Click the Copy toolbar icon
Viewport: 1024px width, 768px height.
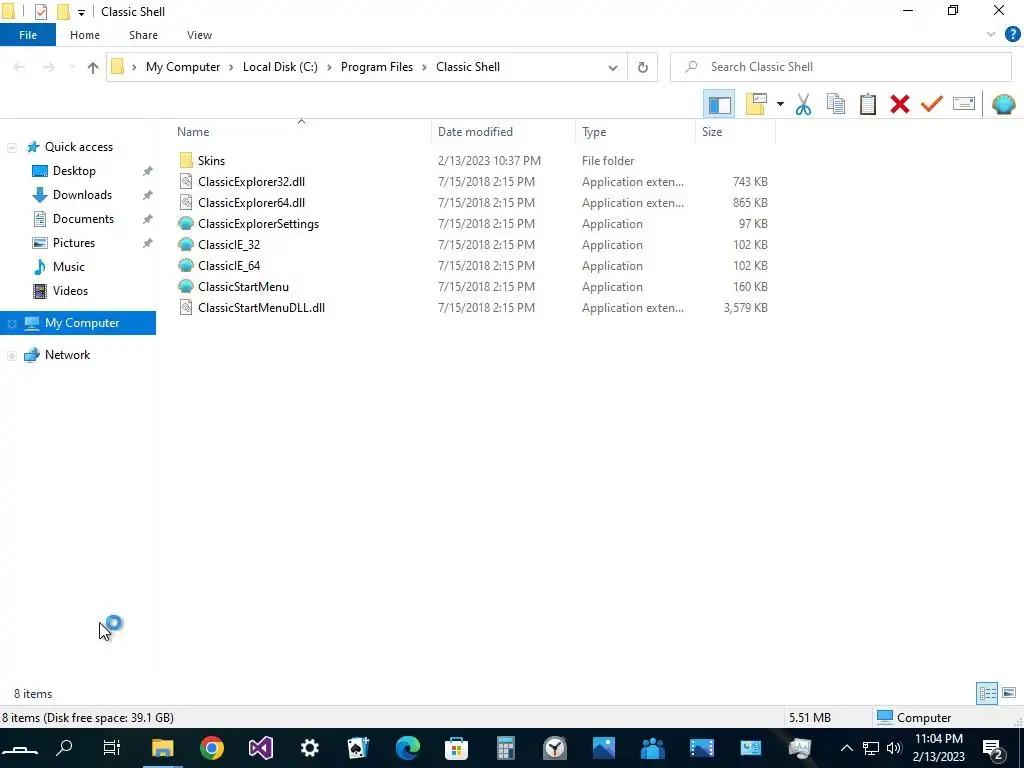[836, 104]
